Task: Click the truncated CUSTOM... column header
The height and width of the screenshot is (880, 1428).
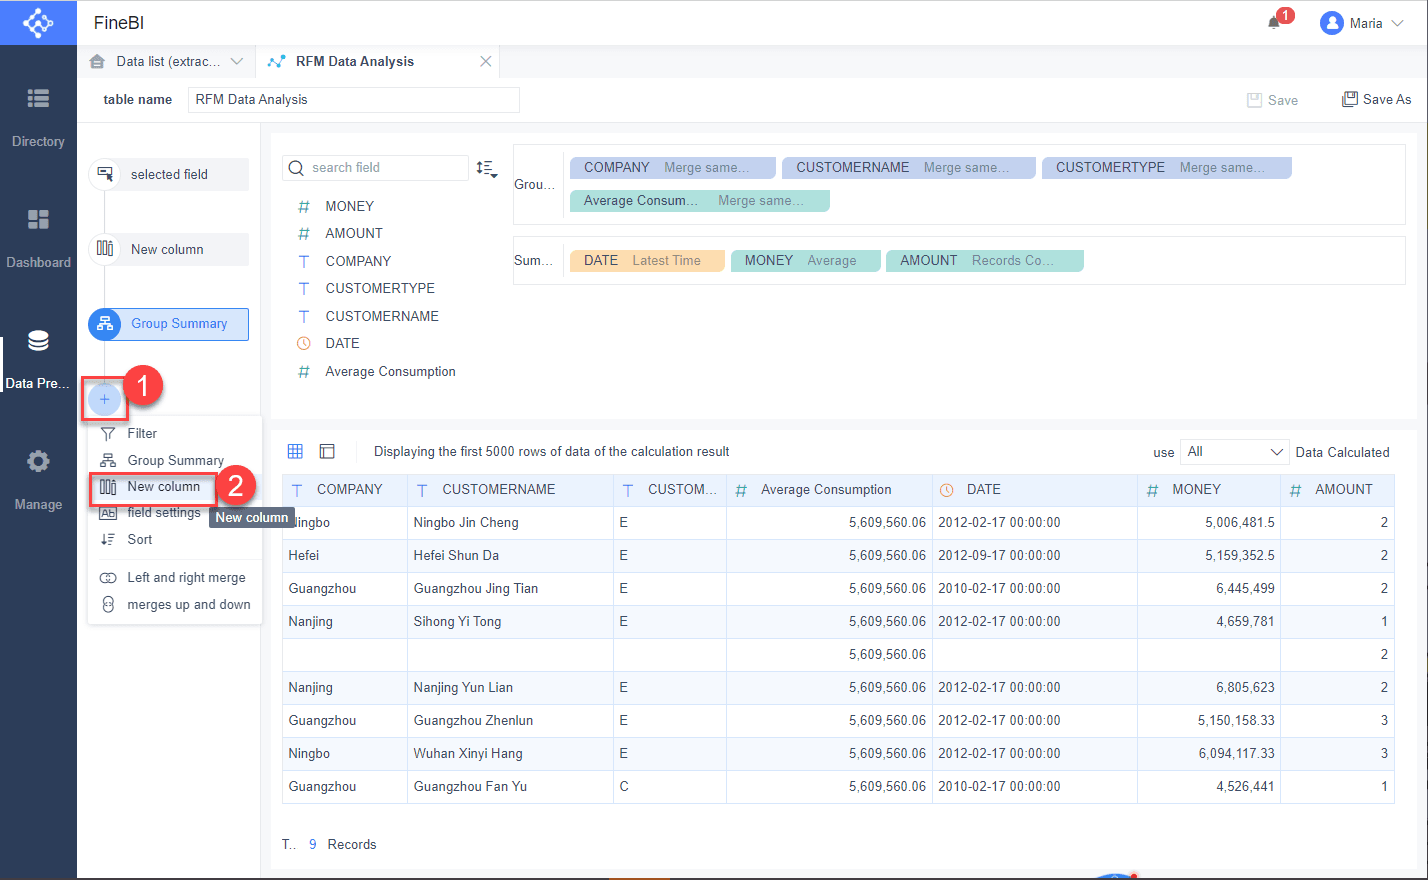Action: (670, 490)
